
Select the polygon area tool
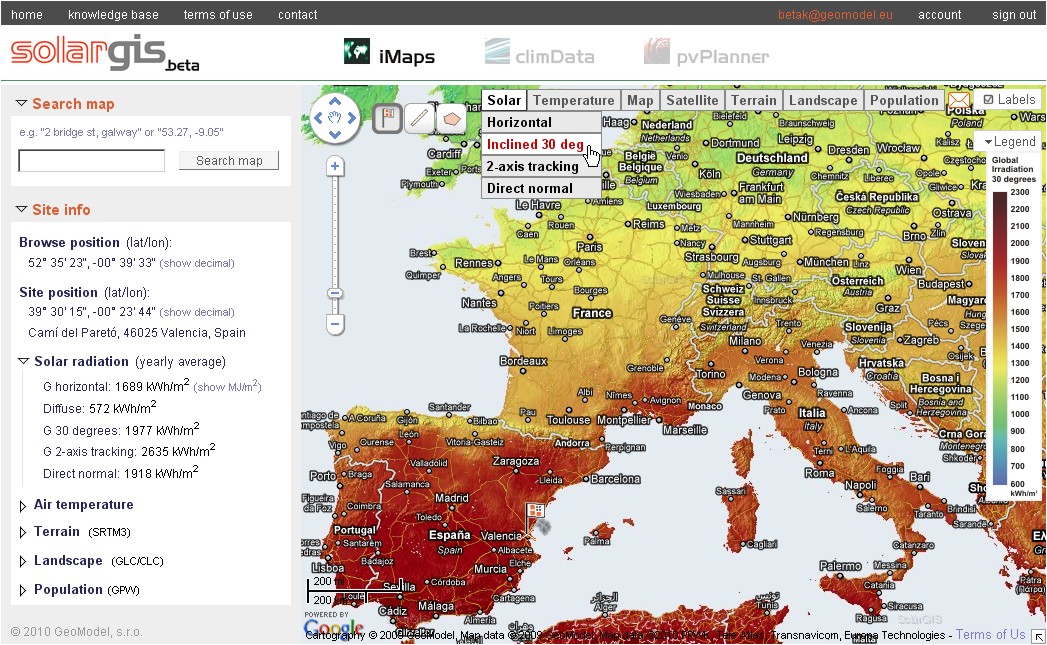coord(451,119)
